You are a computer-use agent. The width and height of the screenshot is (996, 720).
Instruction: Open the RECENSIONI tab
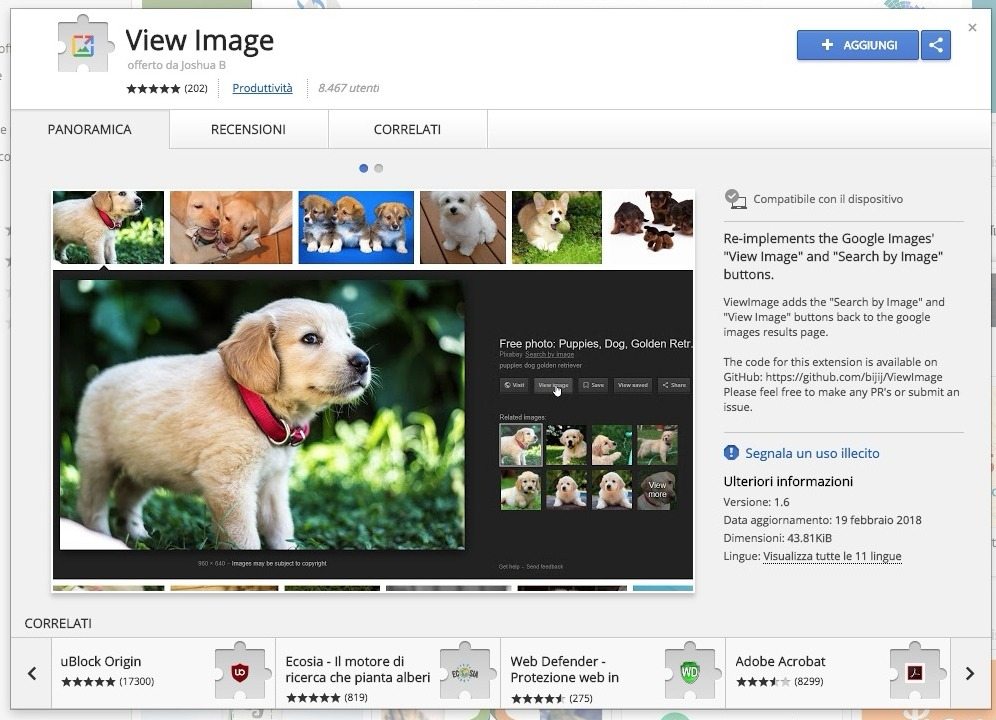tap(248, 129)
